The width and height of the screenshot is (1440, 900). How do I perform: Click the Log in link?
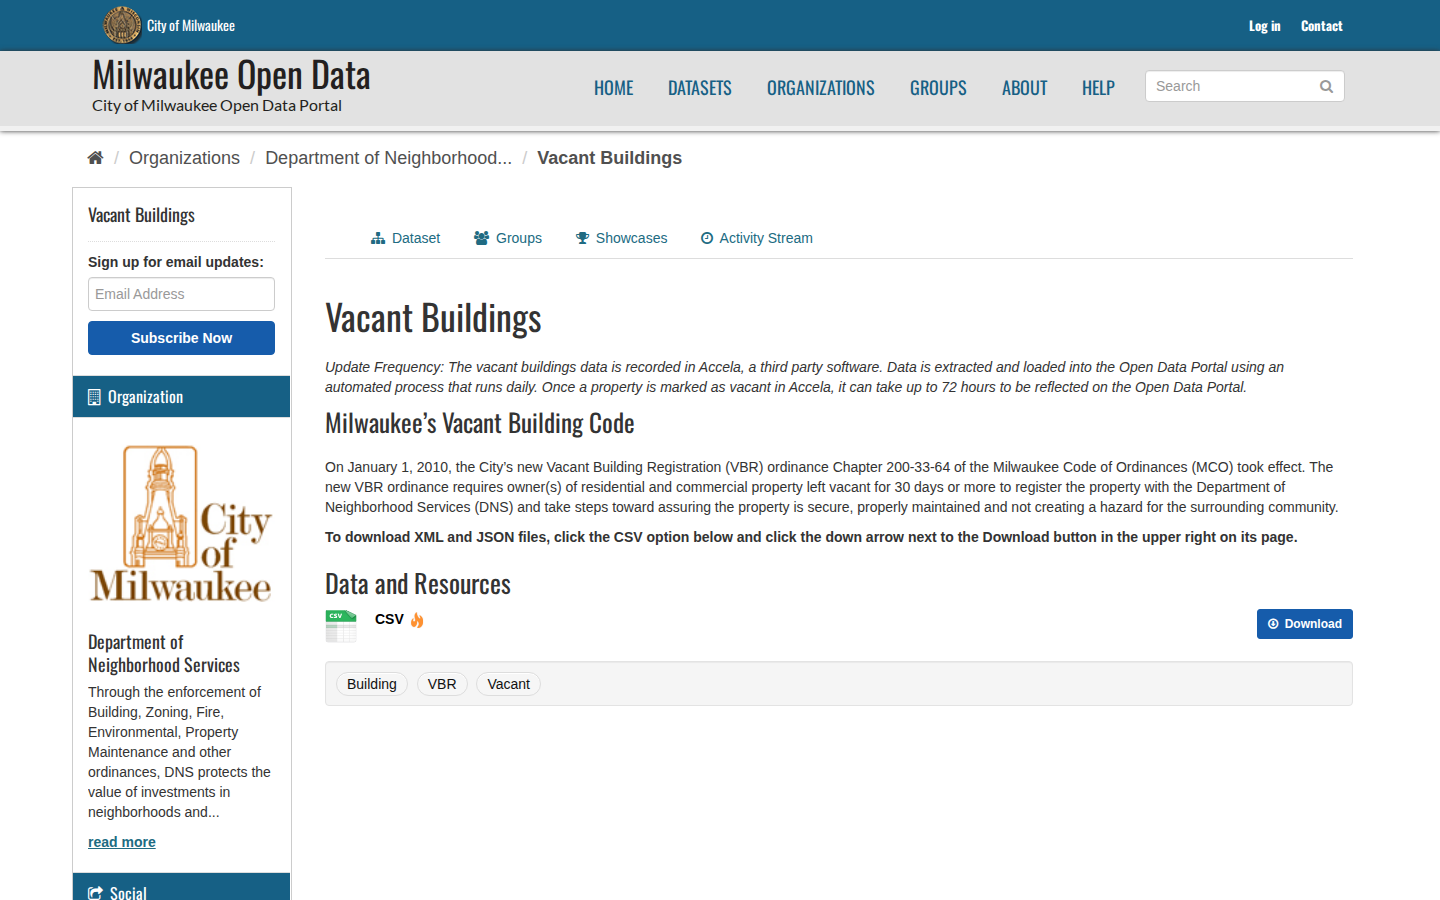(x=1264, y=26)
